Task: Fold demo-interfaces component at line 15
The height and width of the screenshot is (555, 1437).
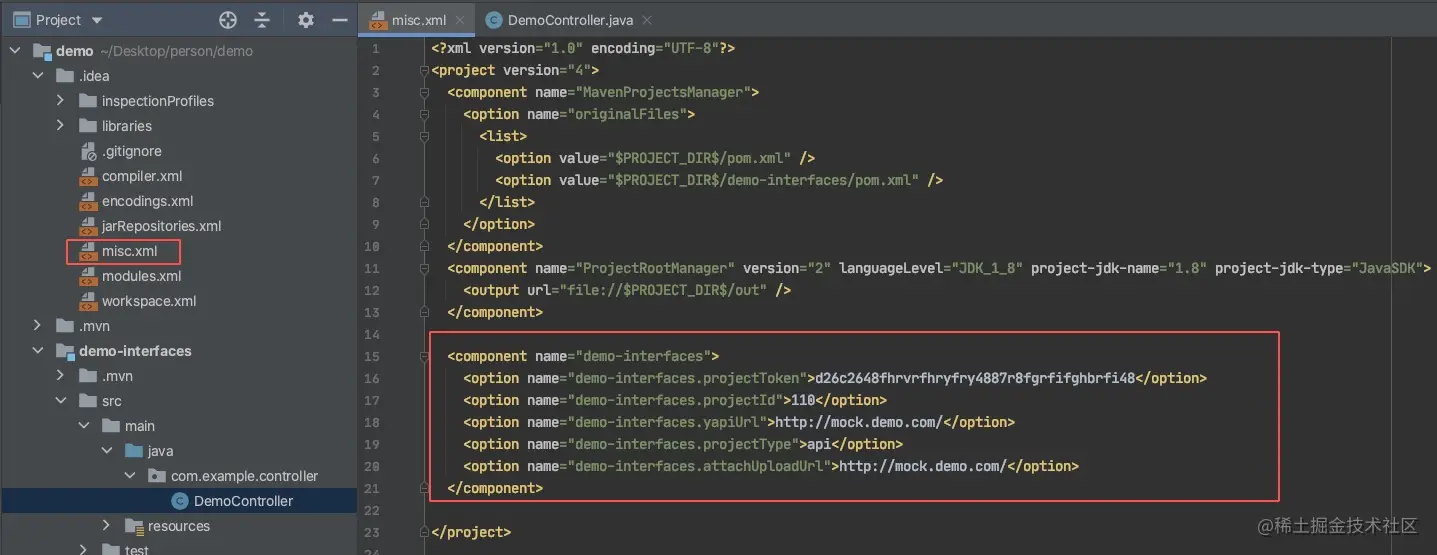Action: point(424,356)
